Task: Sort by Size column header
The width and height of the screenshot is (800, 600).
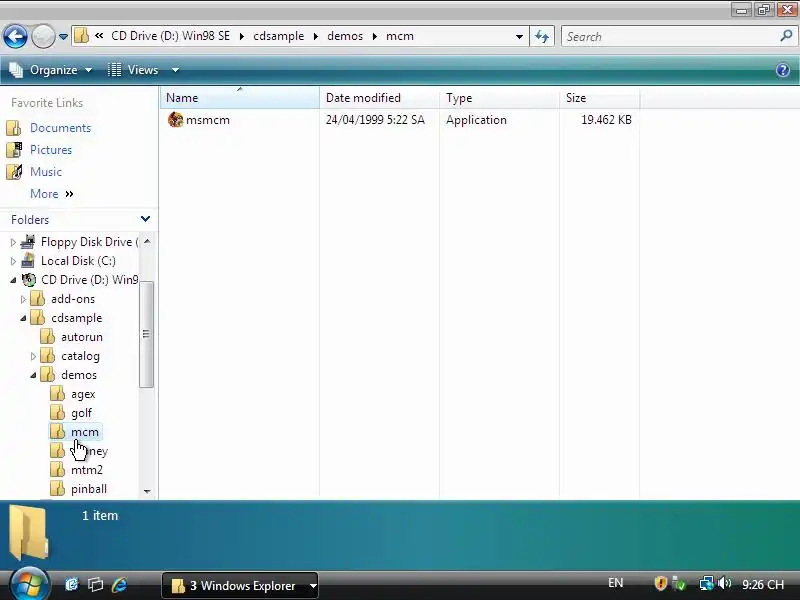Action: point(599,97)
